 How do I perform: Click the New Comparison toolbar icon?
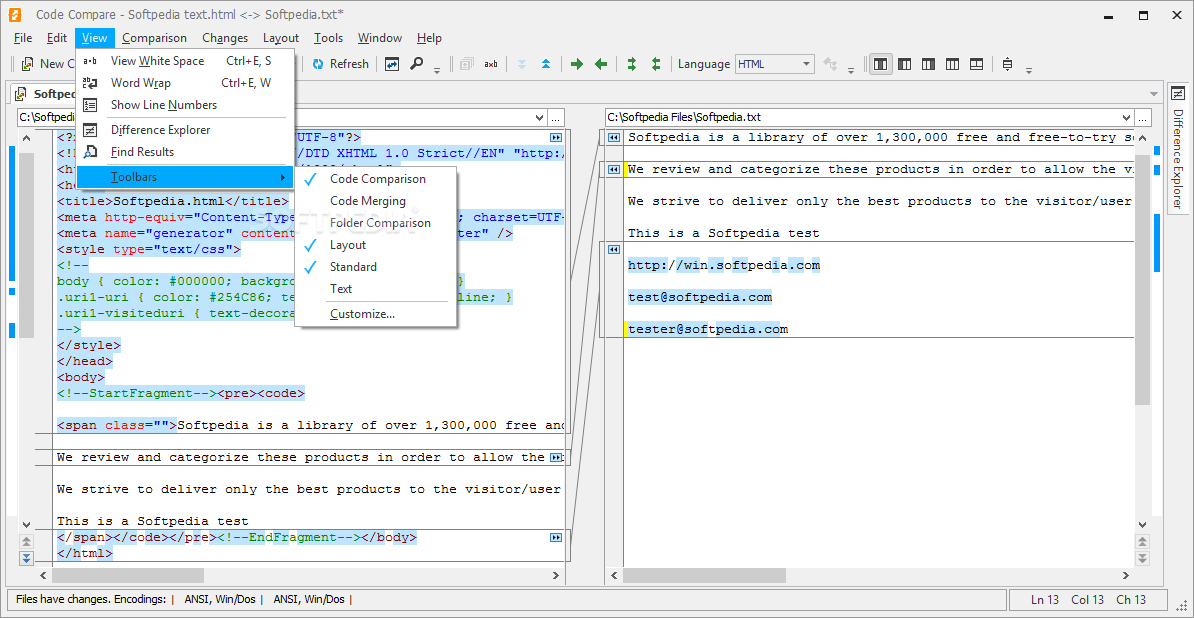point(27,64)
